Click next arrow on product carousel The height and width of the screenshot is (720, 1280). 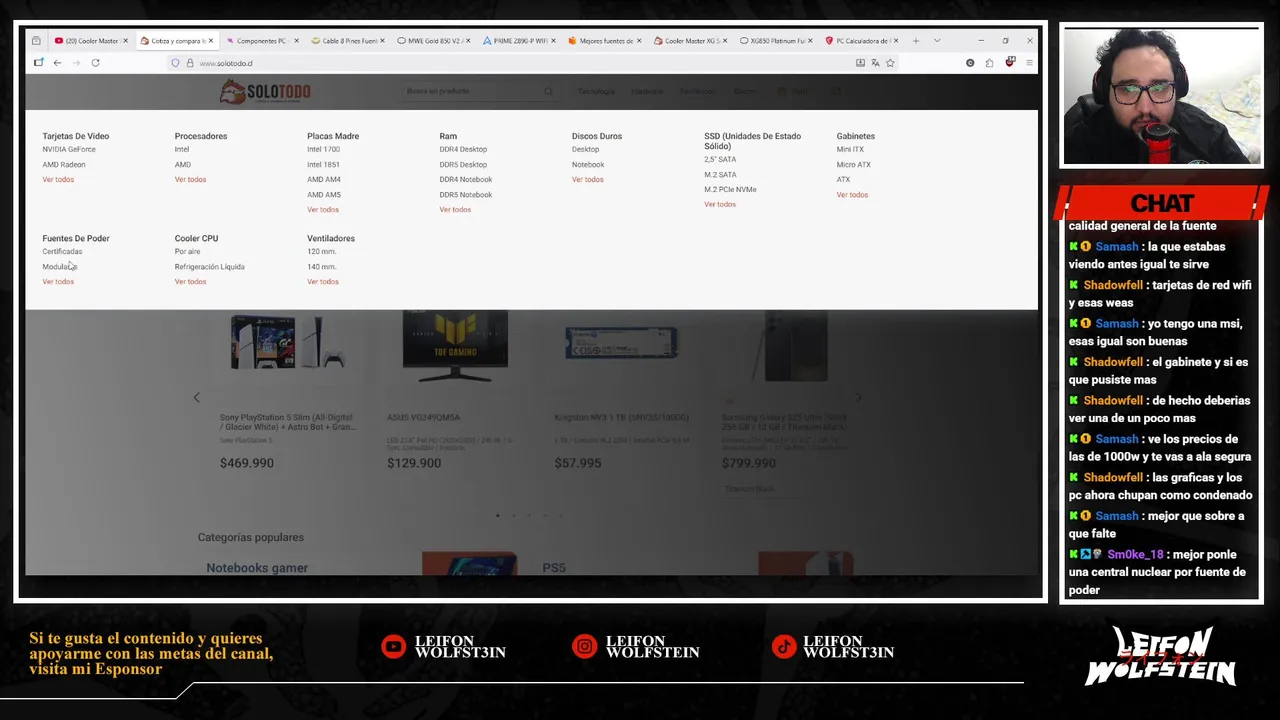coord(858,397)
